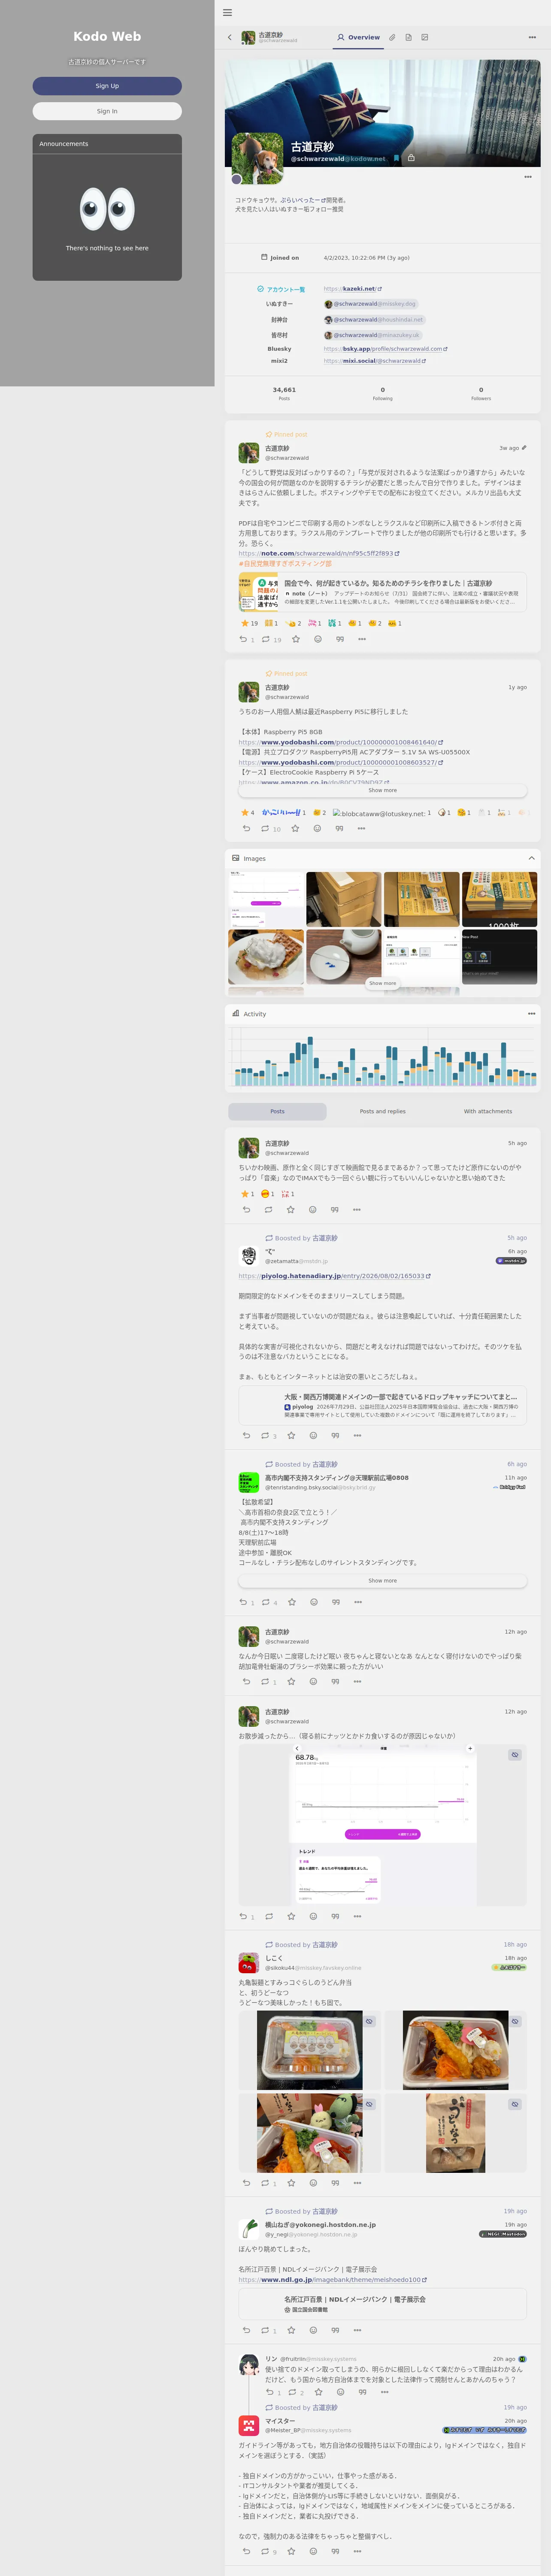Screen dimensions: 551x2576
Task: Add emoji reaction to ちいかわ映画 post
Action: click(313, 1209)
